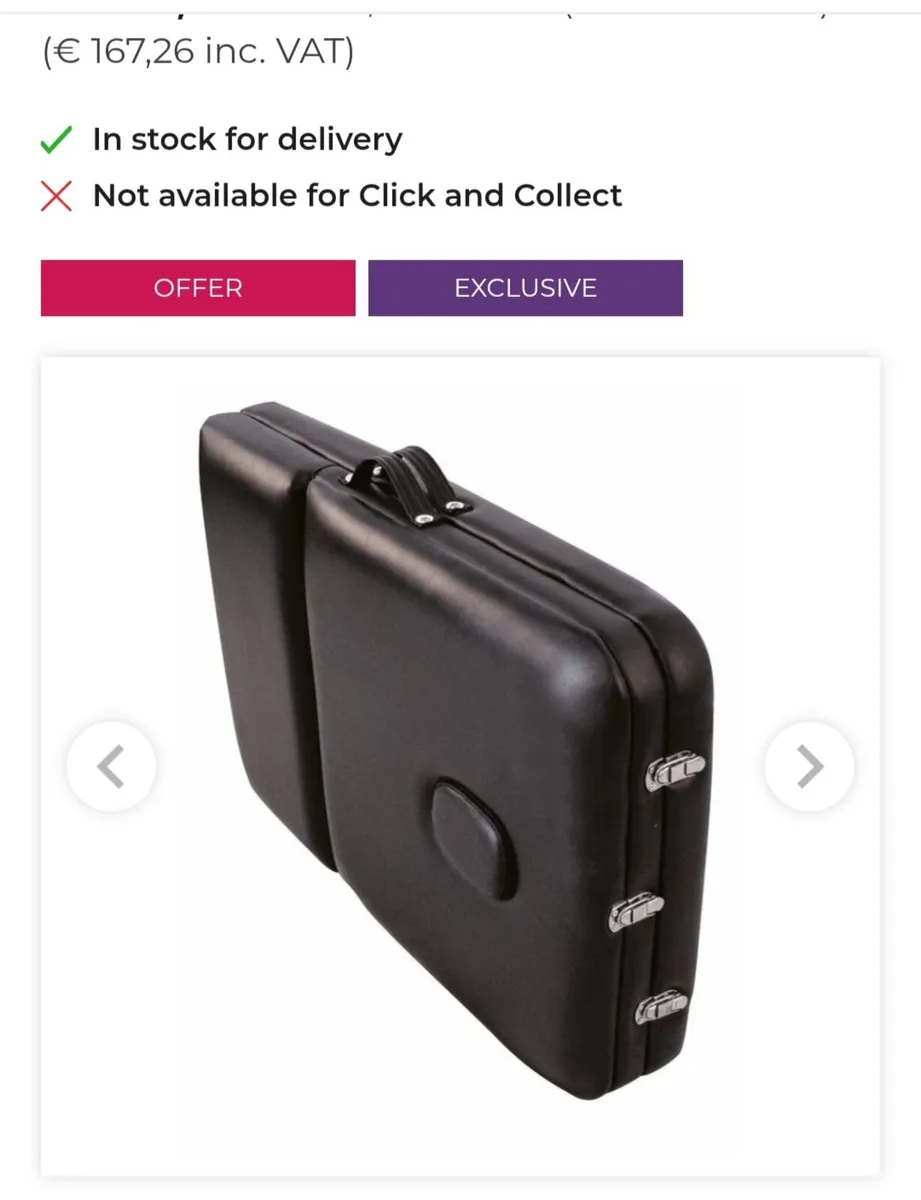
Task: Select the purple EXCLUSIVE badge
Action: [525, 288]
